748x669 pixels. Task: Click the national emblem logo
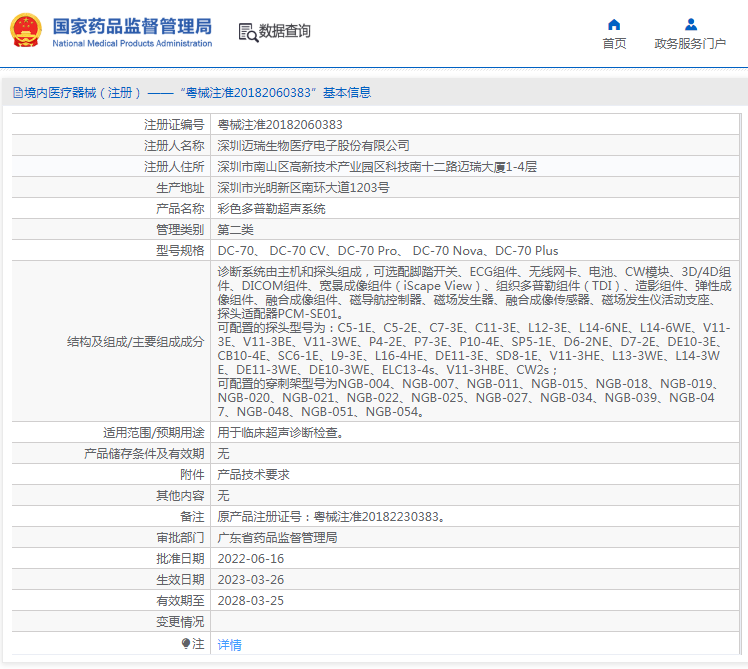26,30
